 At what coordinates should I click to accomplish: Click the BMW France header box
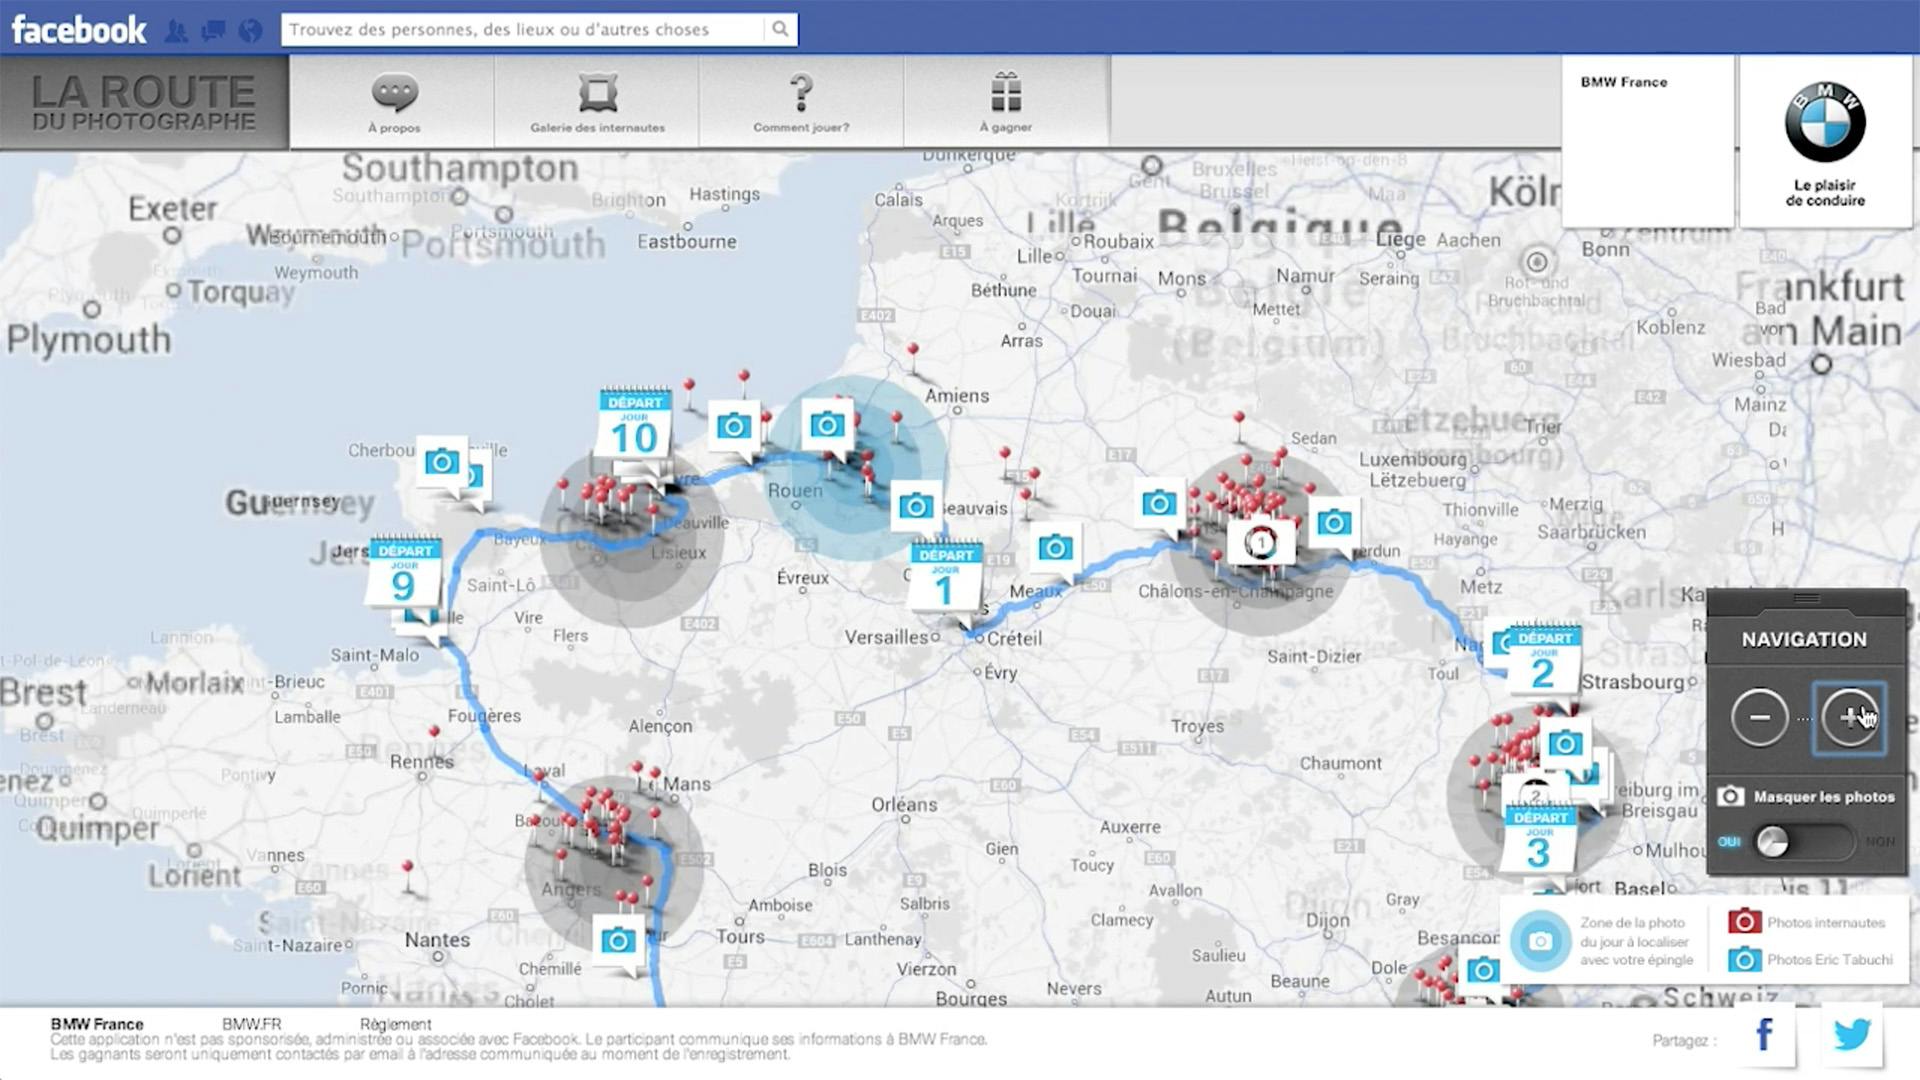1648,141
